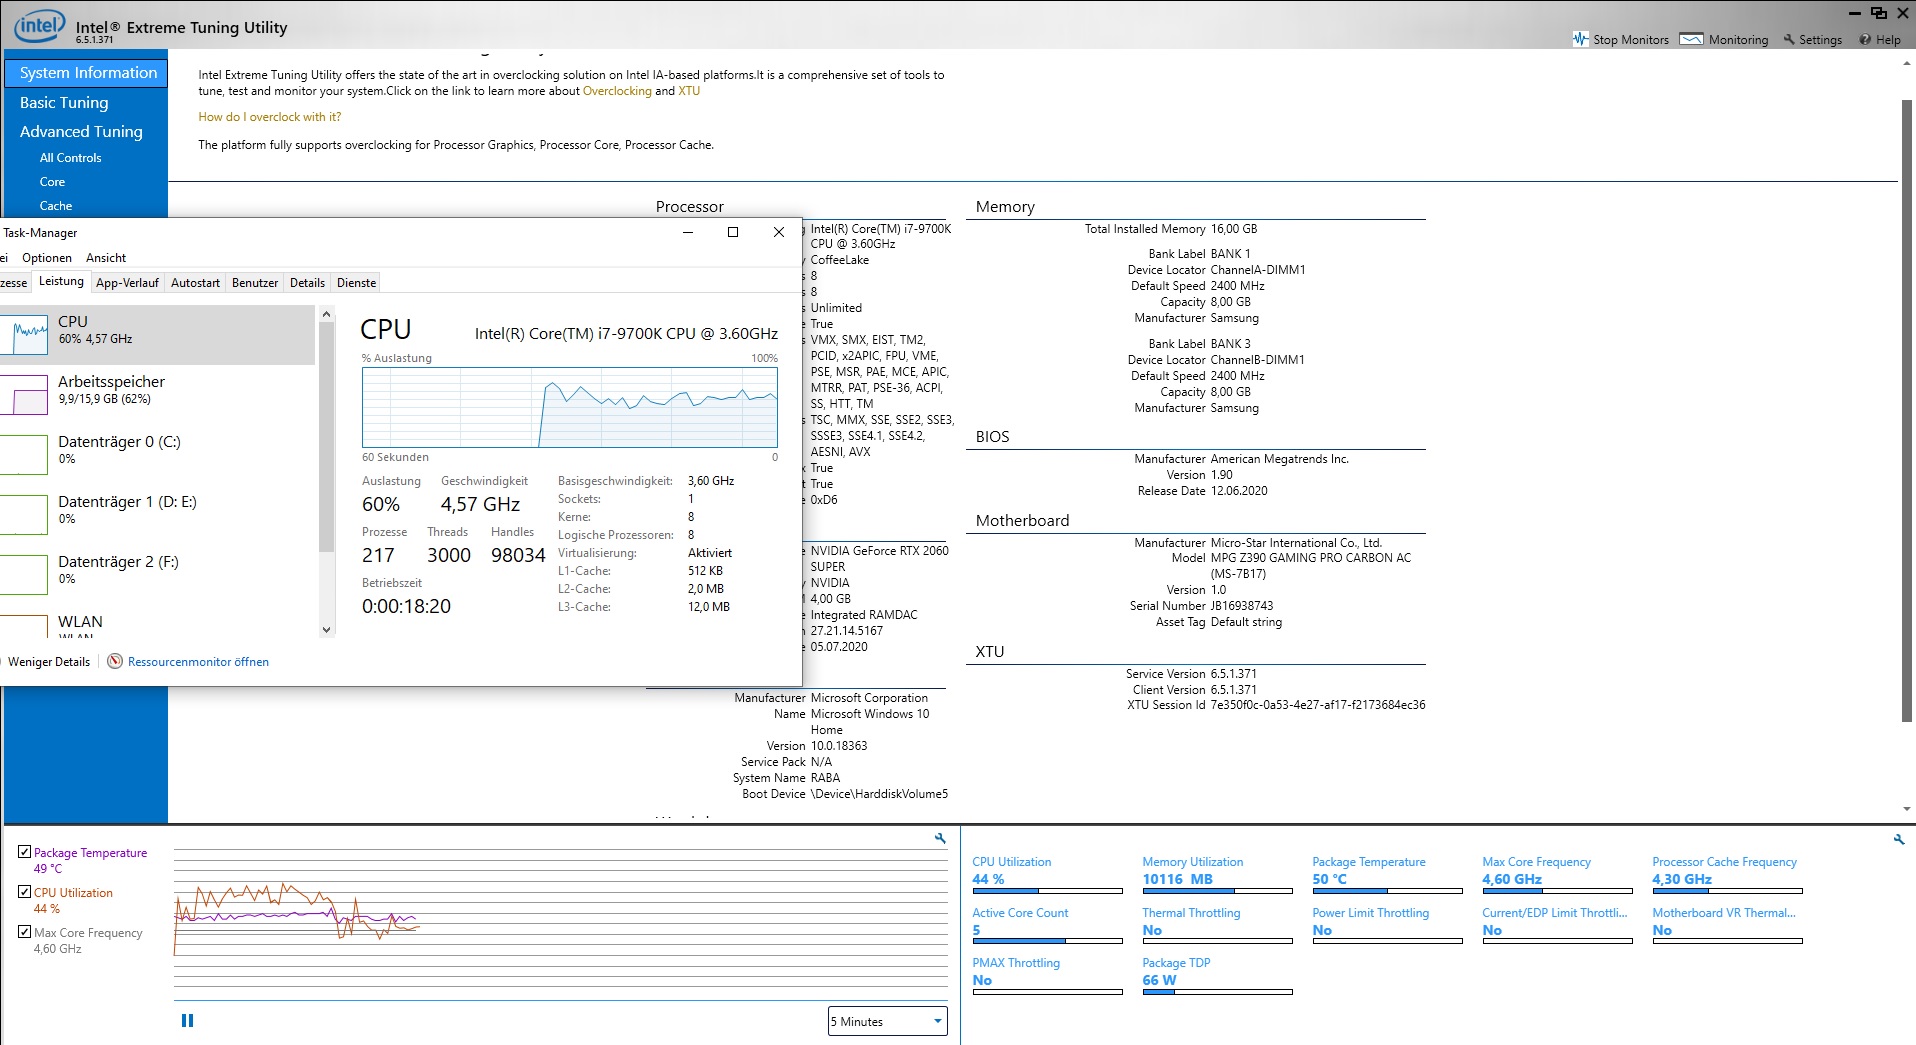The image size is (1916, 1045).
Task: Open the XTU Help menu
Action: pyautogui.click(x=1880, y=40)
